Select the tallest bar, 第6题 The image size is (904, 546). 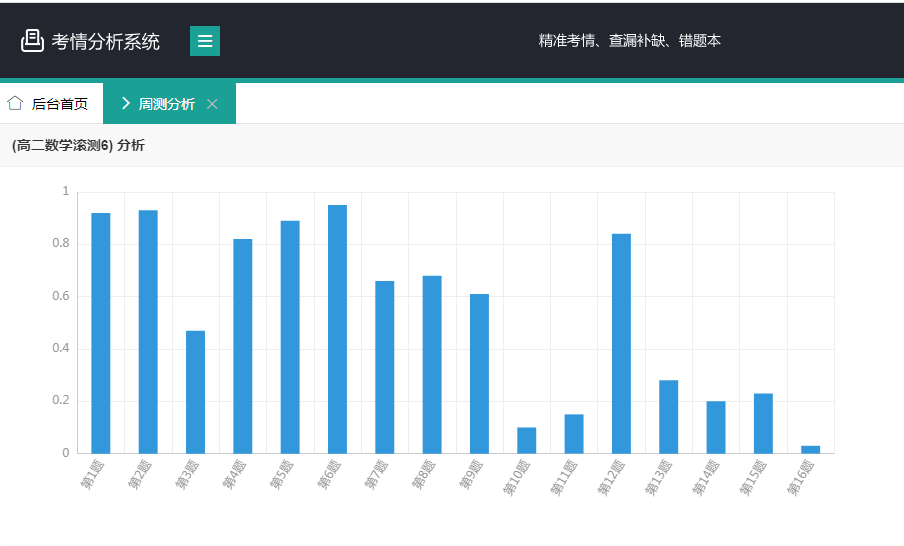click(x=337, y=329)
